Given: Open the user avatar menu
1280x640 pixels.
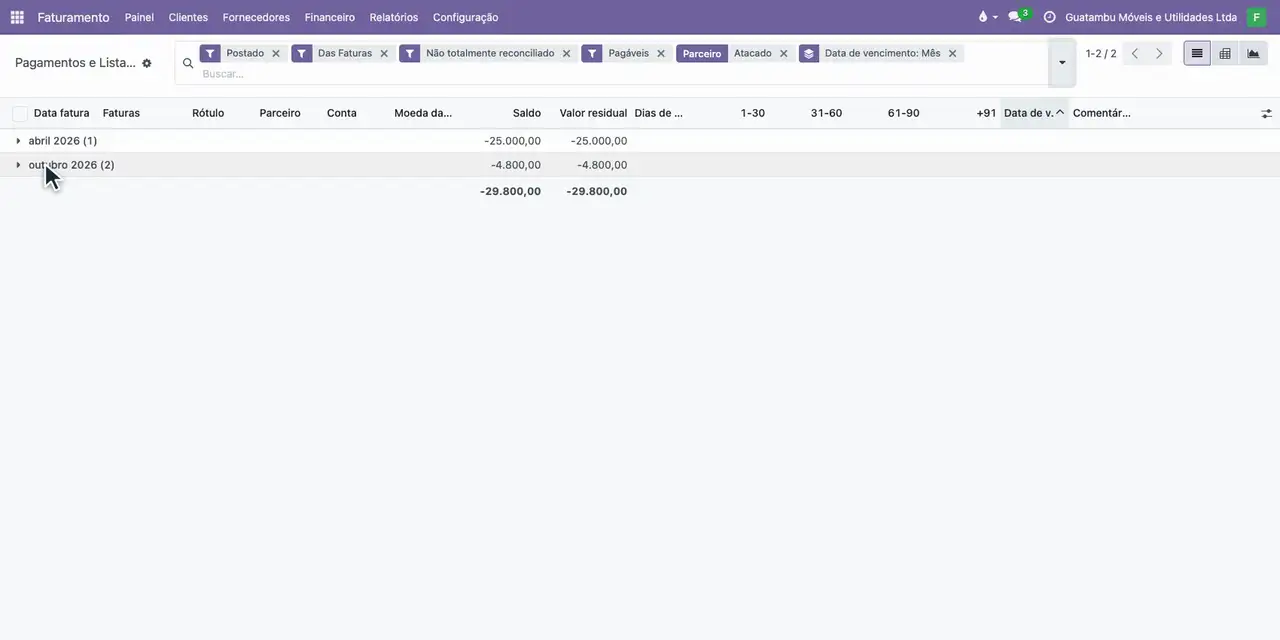Looking at the screenshot, I should coord(1256,17).
